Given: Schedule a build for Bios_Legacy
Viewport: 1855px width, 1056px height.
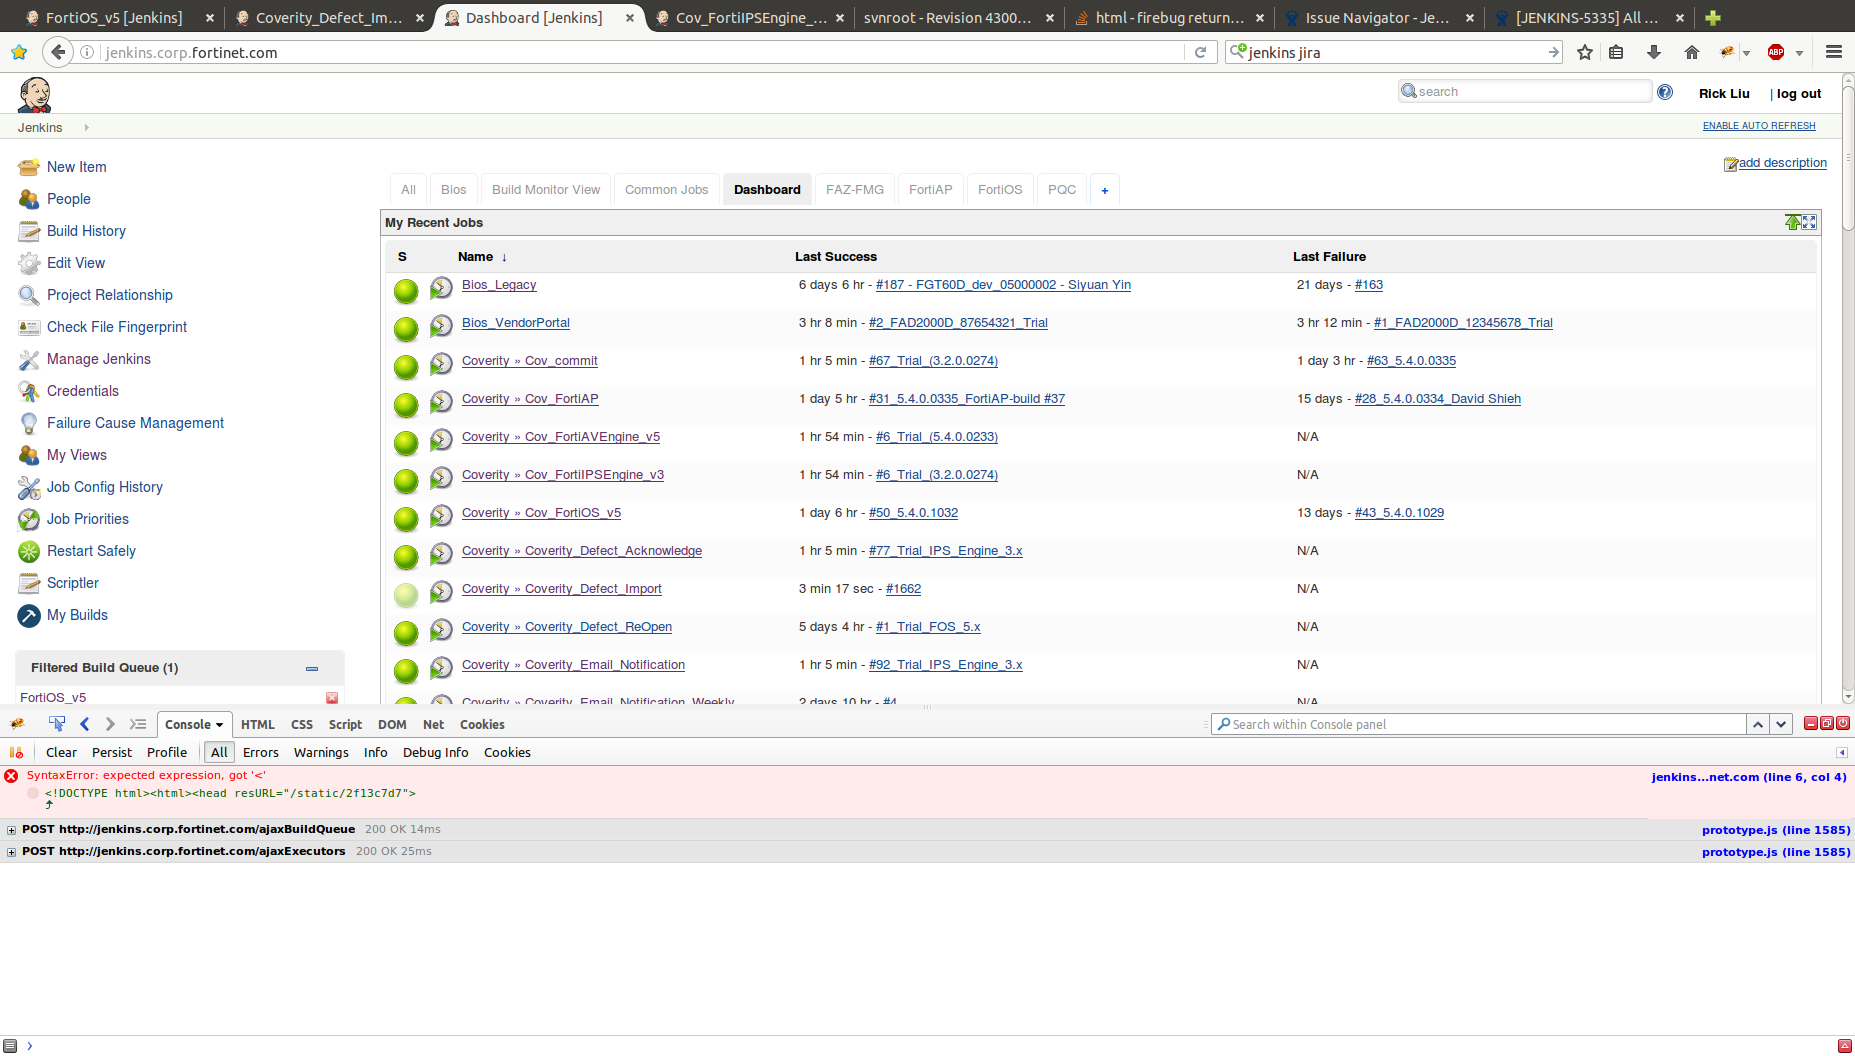Looking at the screenshot, I should [441, 288].
